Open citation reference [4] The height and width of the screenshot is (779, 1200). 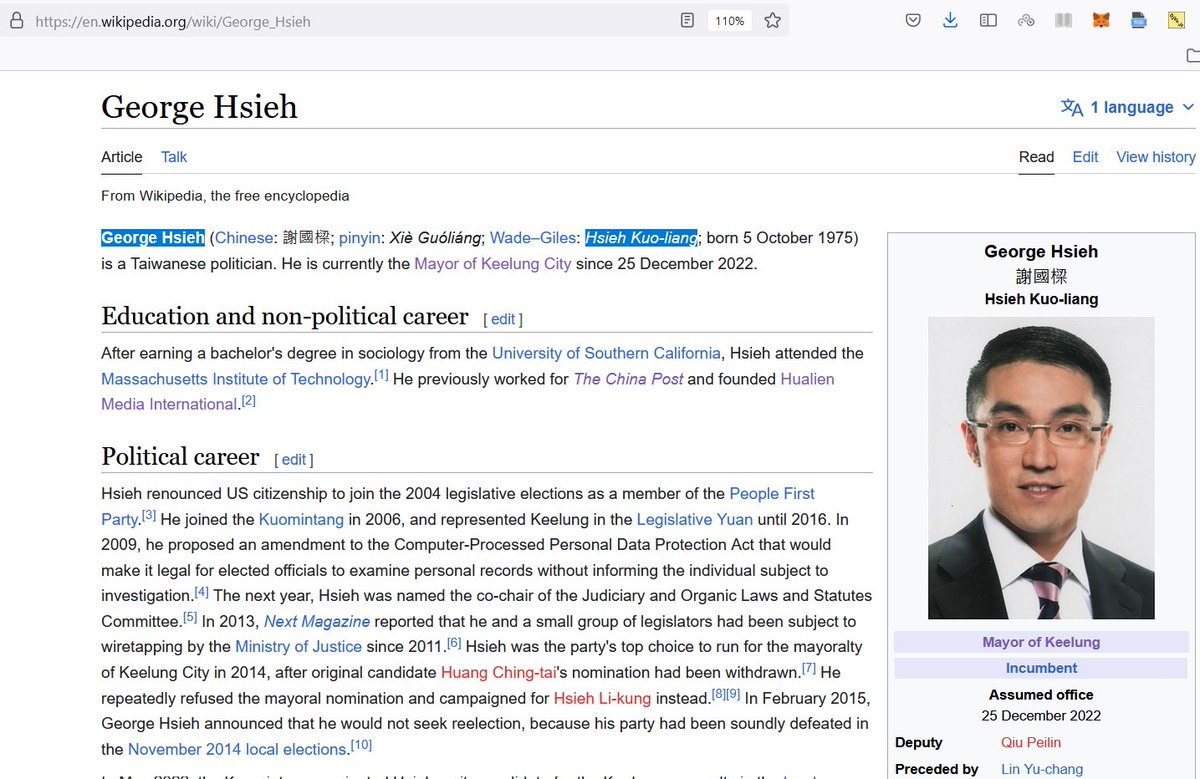tap(202, 591)
